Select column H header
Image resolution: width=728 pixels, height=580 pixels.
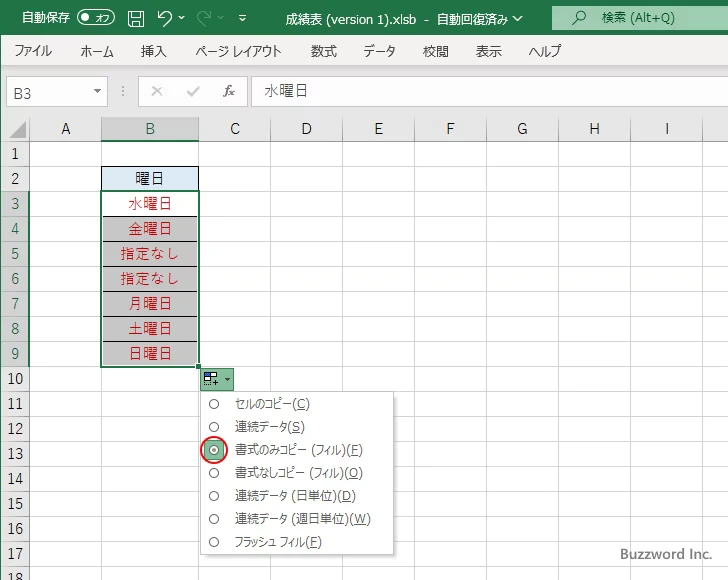click(x=594, y=129)
